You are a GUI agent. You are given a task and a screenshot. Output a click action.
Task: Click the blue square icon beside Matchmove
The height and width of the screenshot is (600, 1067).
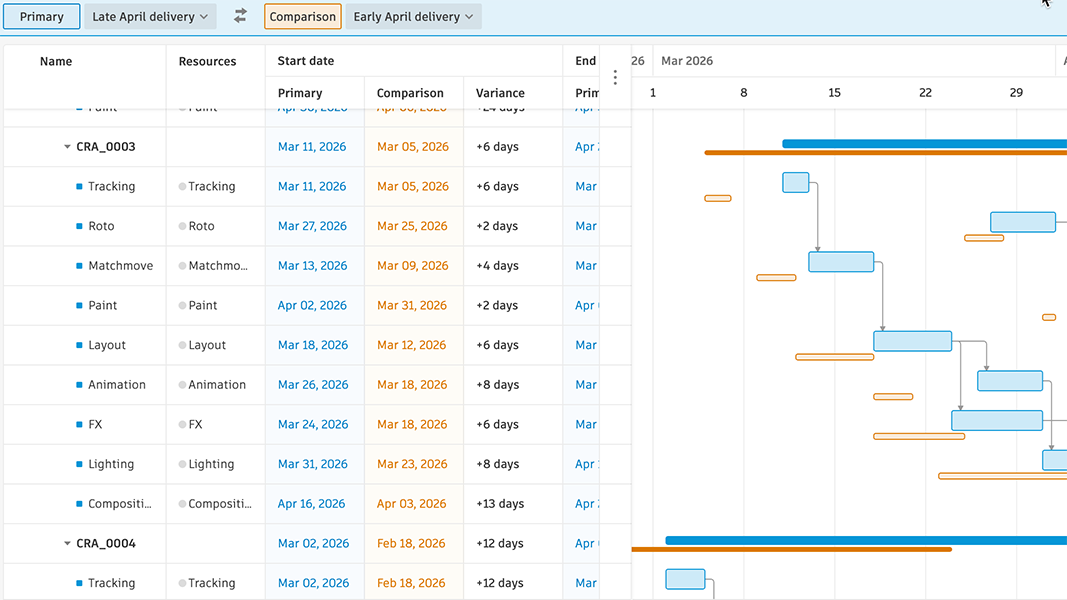(x=80, y=266)
